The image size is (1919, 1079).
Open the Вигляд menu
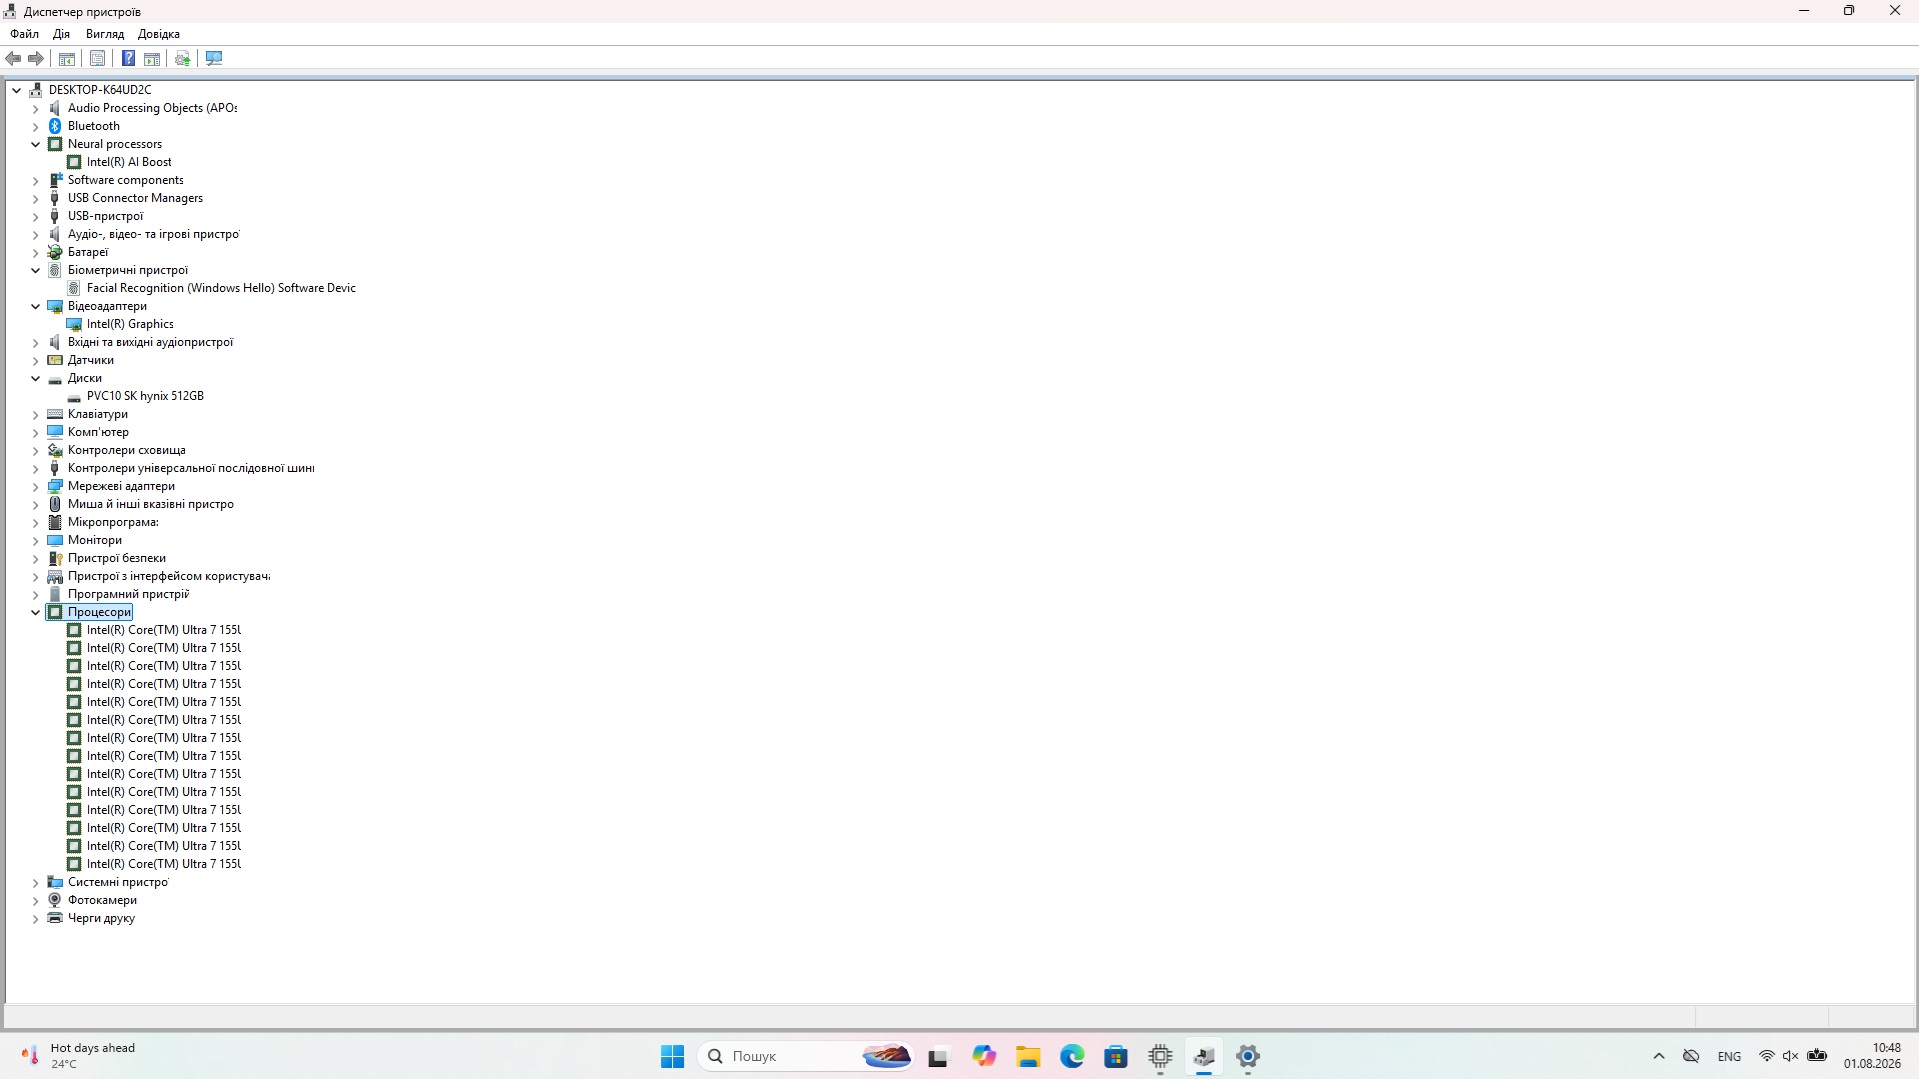pos(105,34)
